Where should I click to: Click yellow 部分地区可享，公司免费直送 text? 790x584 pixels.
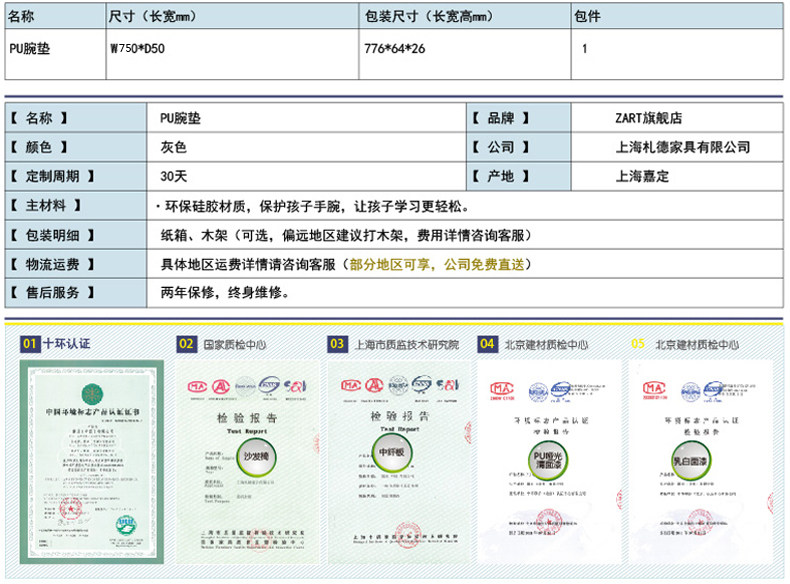[437, 265]
